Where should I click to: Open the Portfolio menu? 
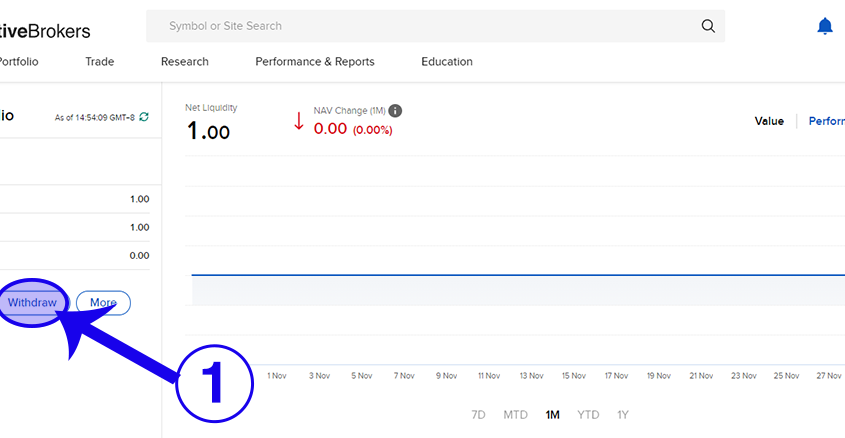pos(18,62)
